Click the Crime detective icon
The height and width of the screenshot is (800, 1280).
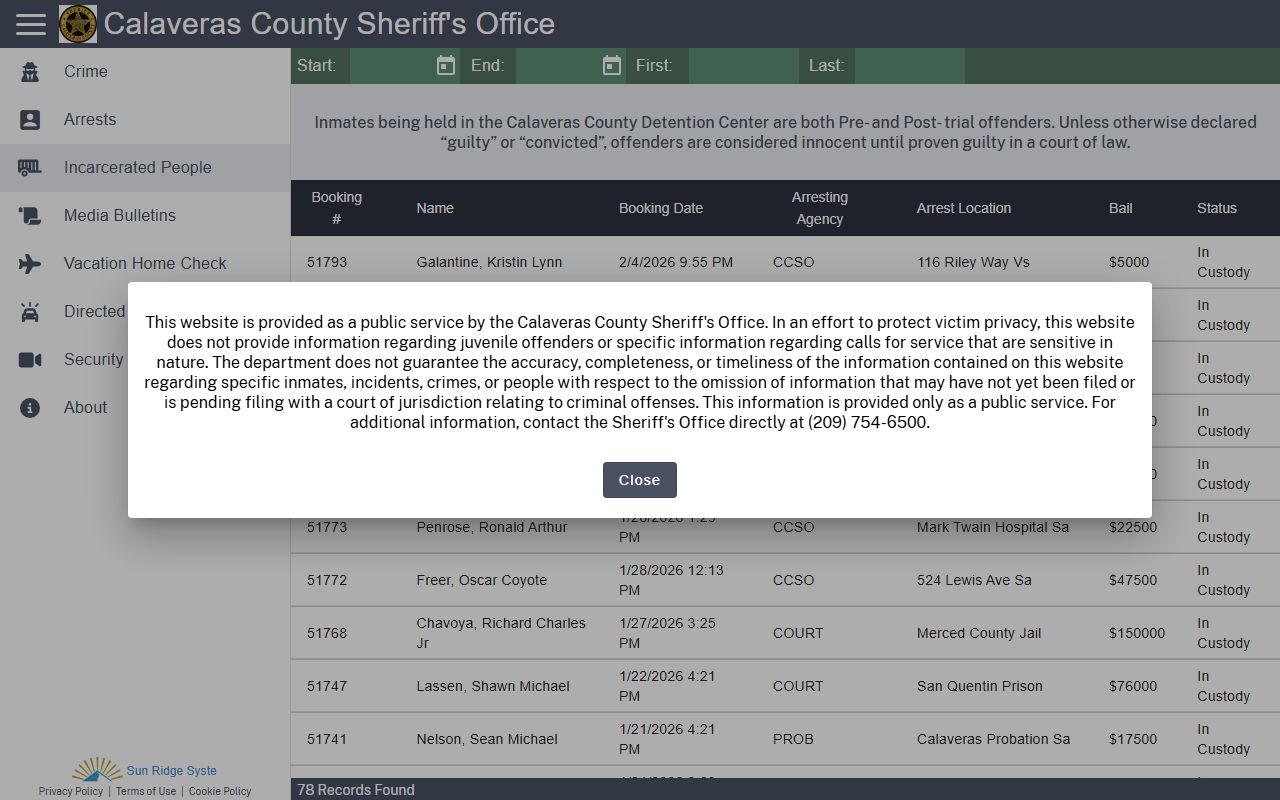(30, 72)
